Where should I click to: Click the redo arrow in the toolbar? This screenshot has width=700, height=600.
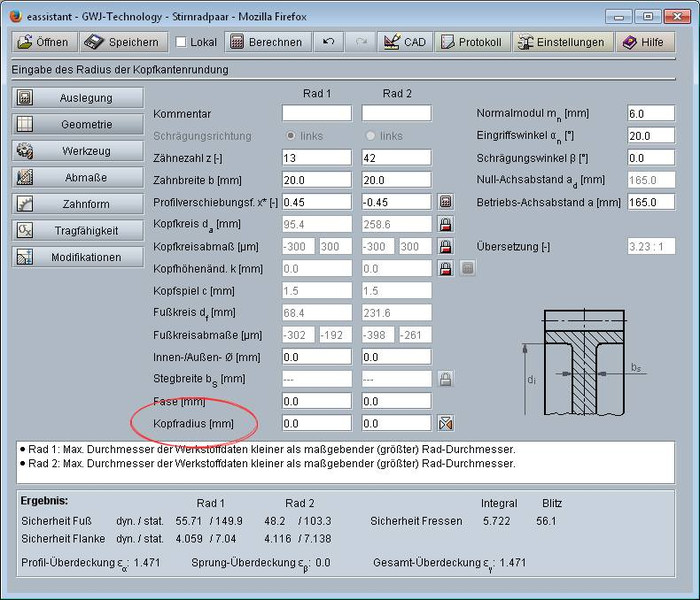tap(360, 42)
